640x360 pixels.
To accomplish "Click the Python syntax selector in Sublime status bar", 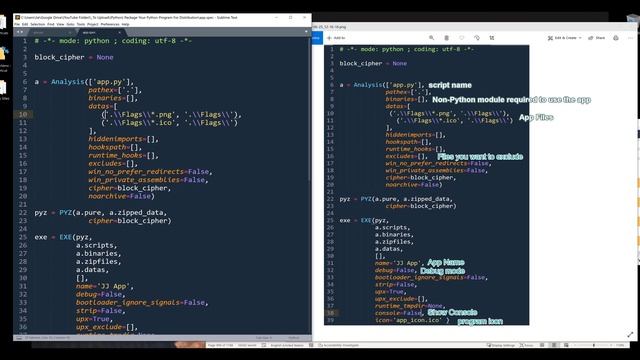I will pyautogui.click(x=294, y=338).
